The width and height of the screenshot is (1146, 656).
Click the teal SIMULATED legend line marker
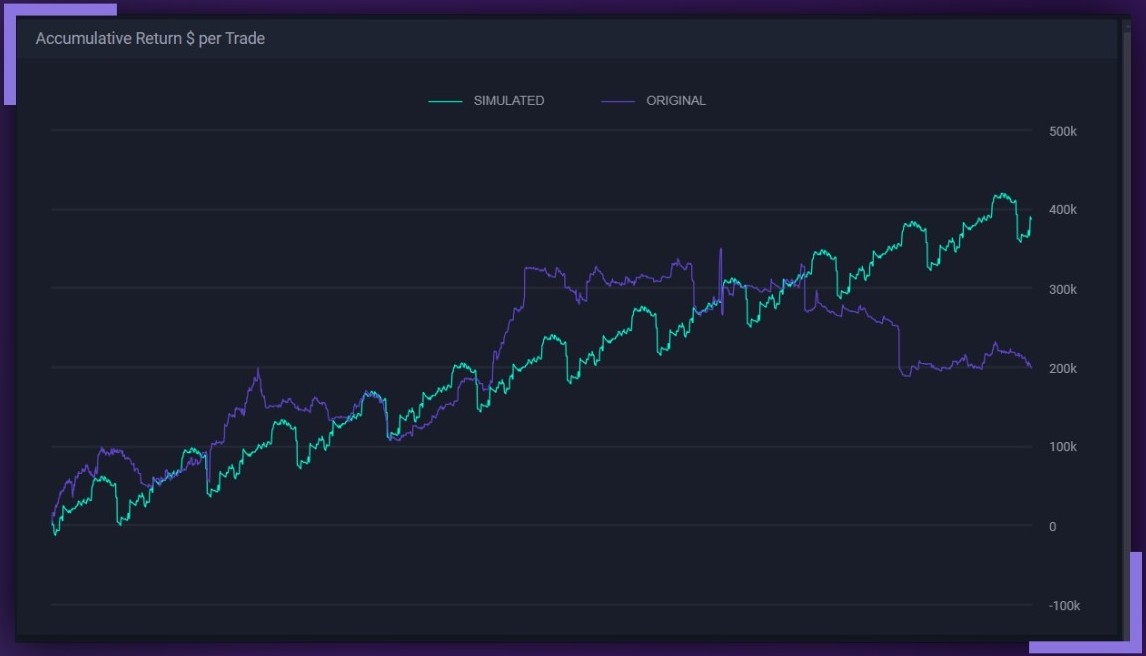[445, 101]
